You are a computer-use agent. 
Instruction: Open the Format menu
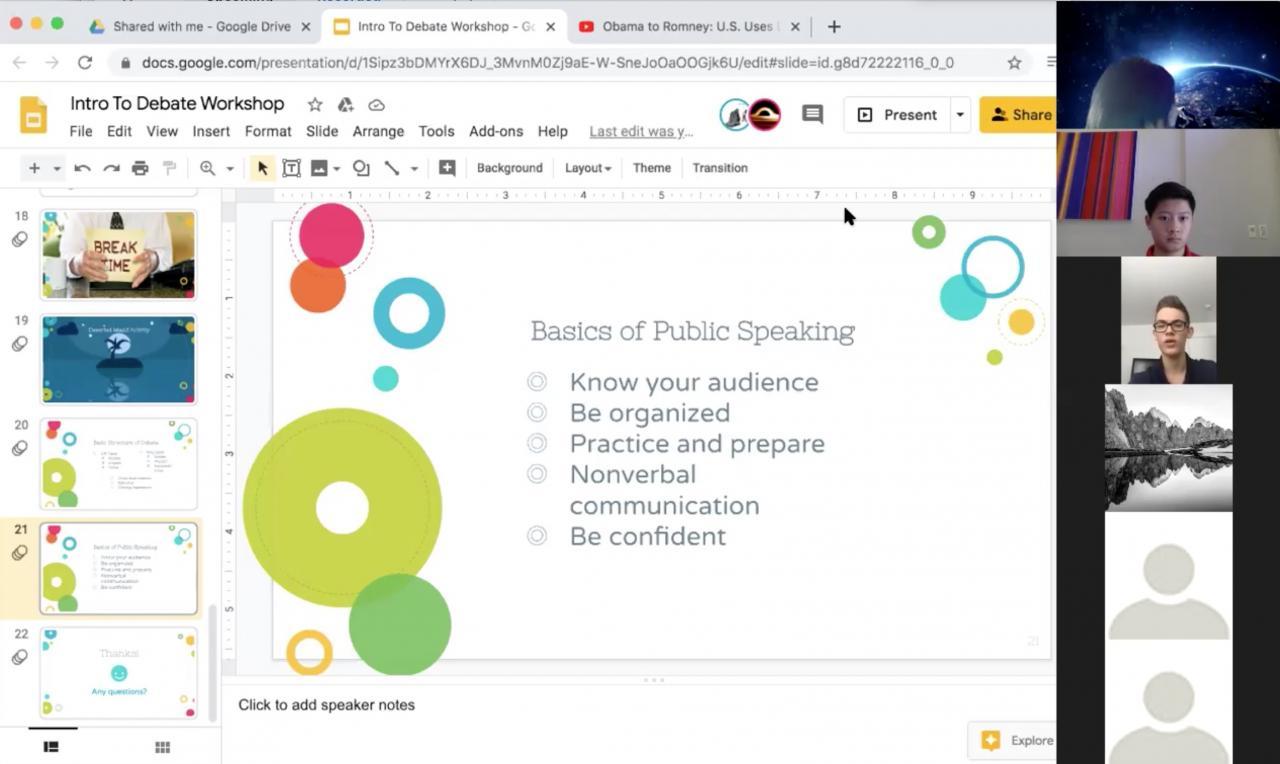(268, 131)
